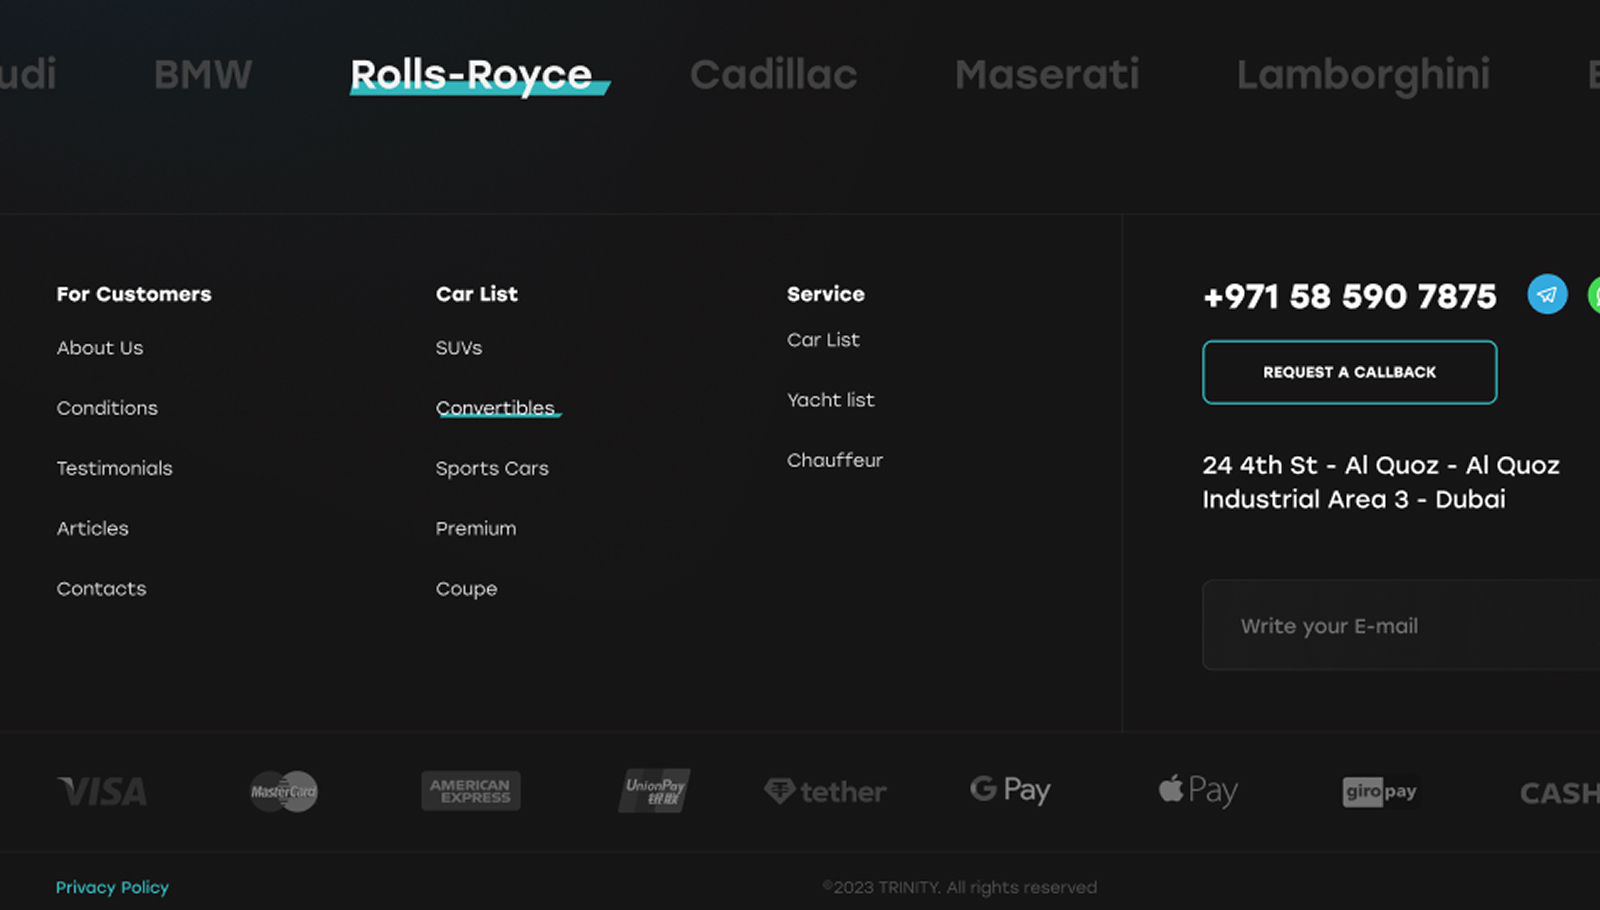Image resolution: width=1600 pixels, height=910 pixels.
Task: Open the Coupe car category
Action: click(x=466, y=589)
